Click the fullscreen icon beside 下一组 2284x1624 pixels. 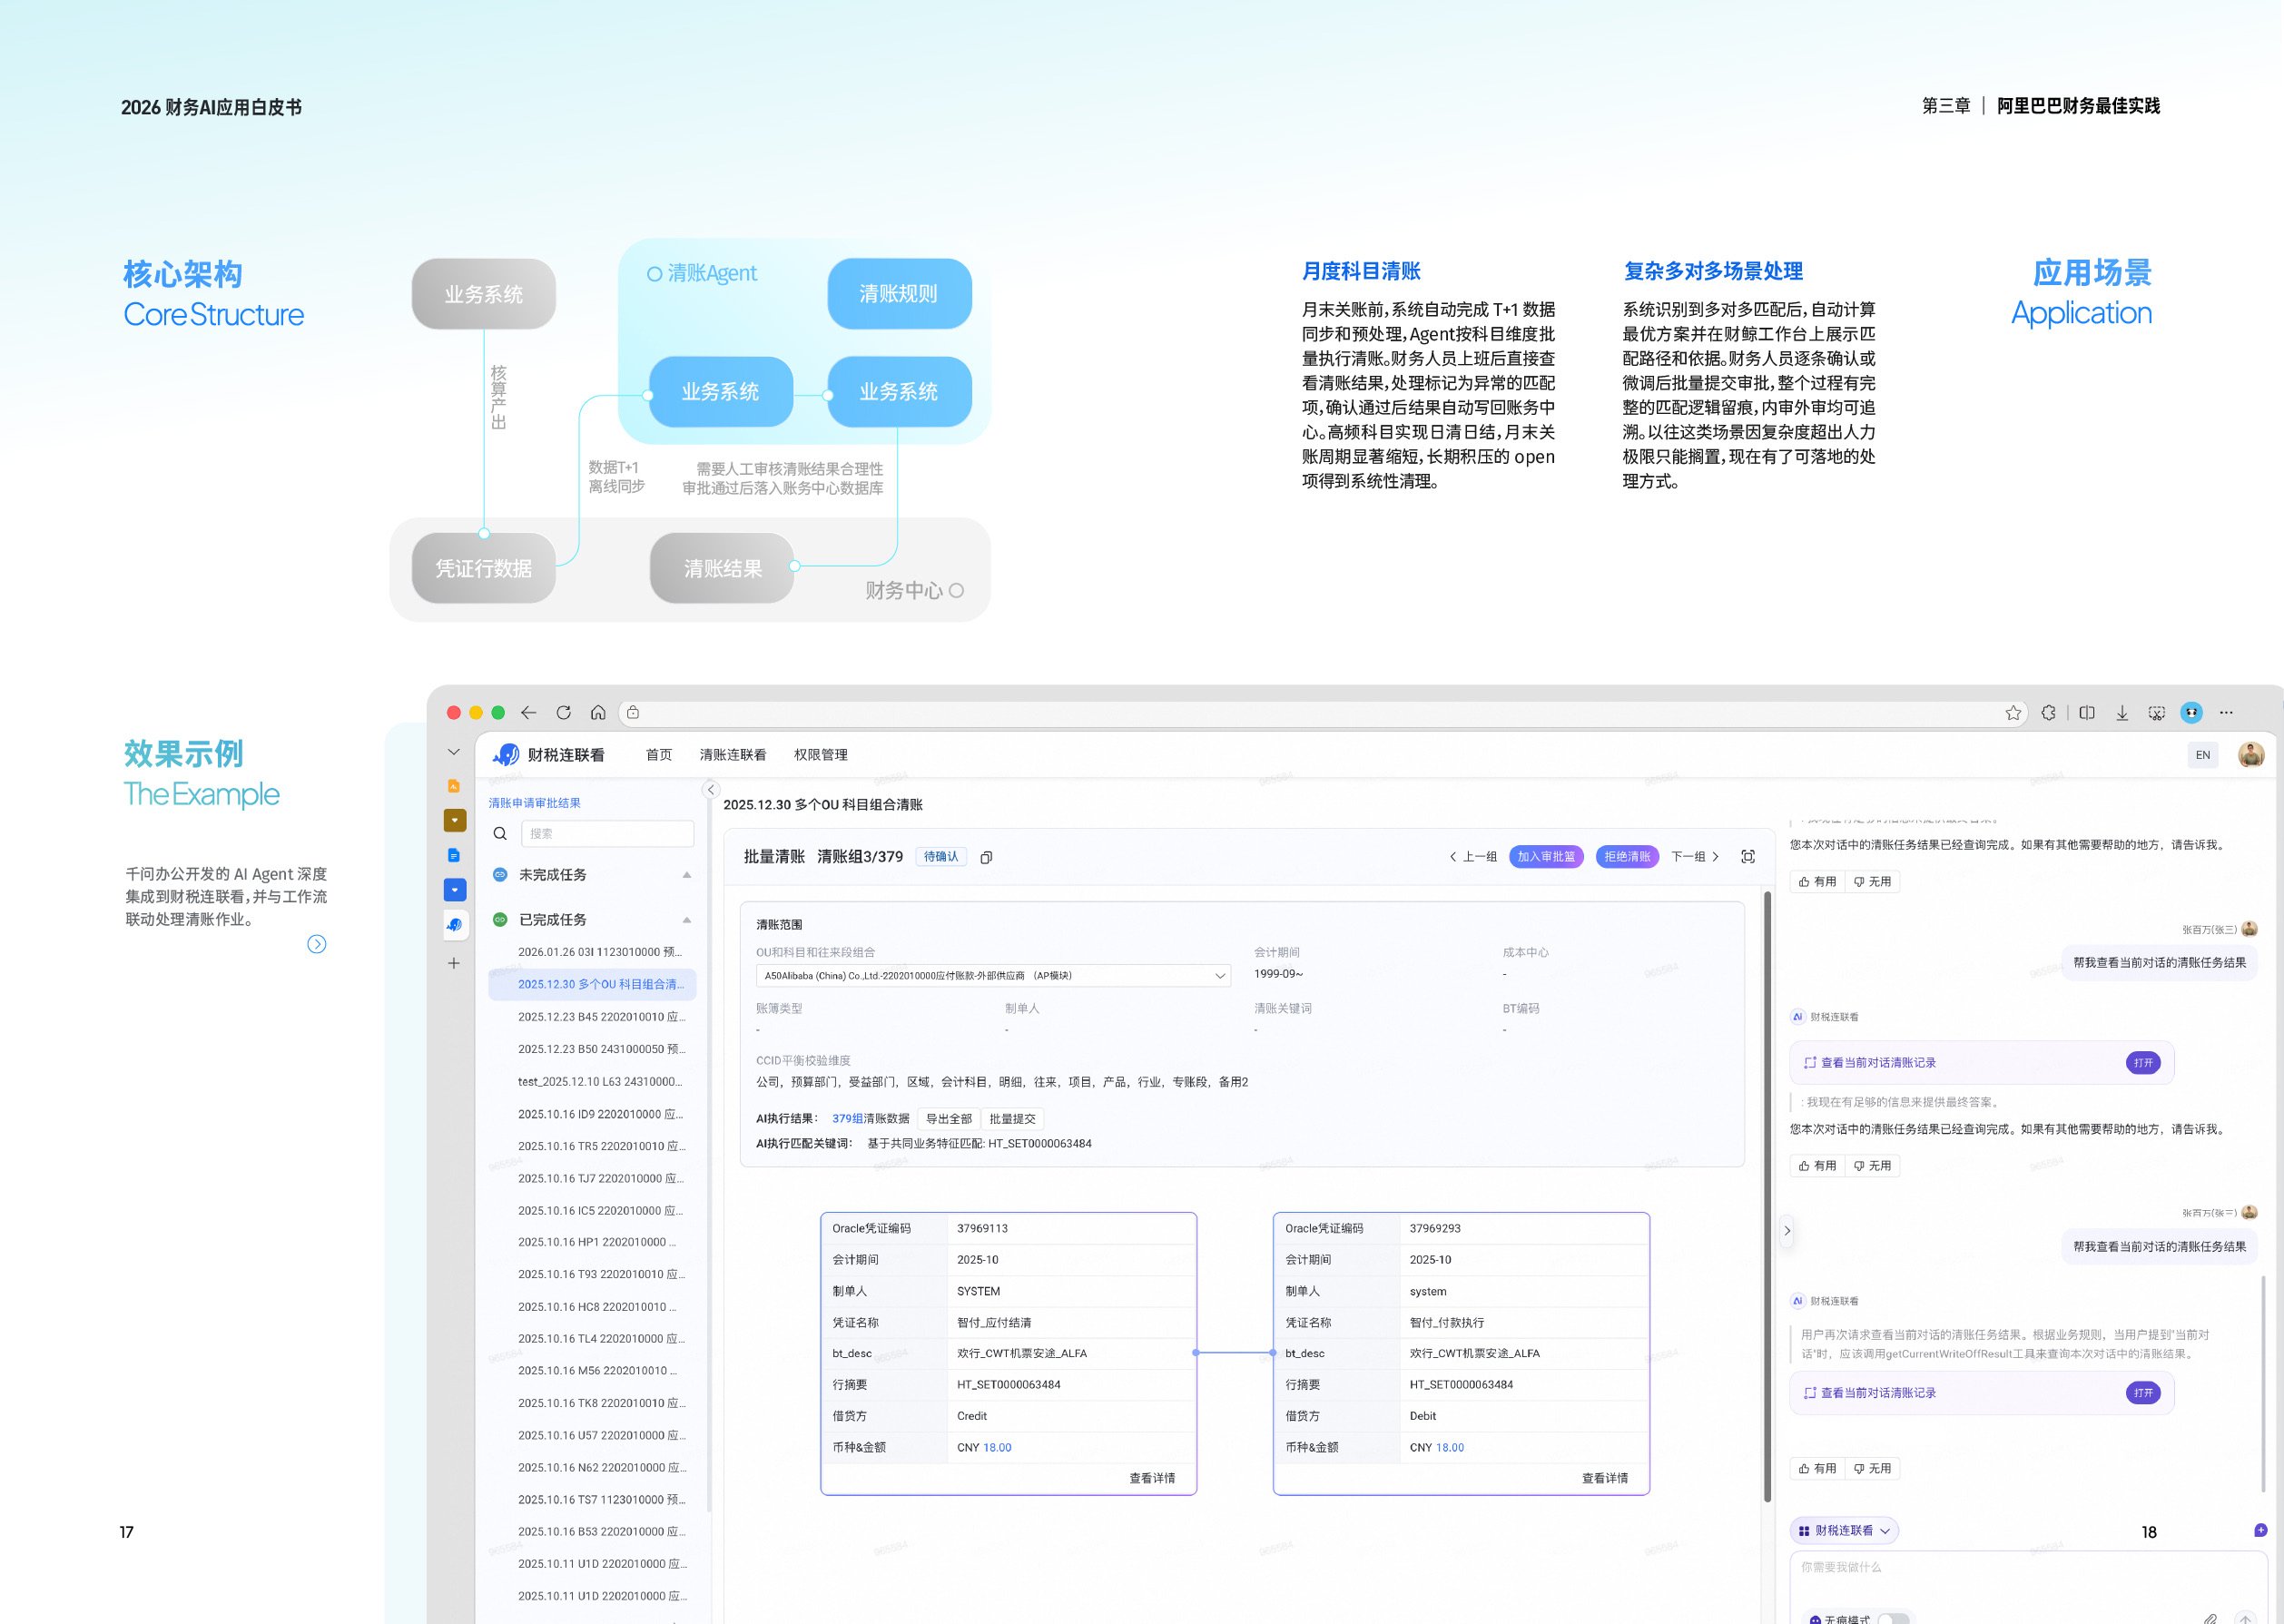pyautogui.click(x=1748, y=856)
